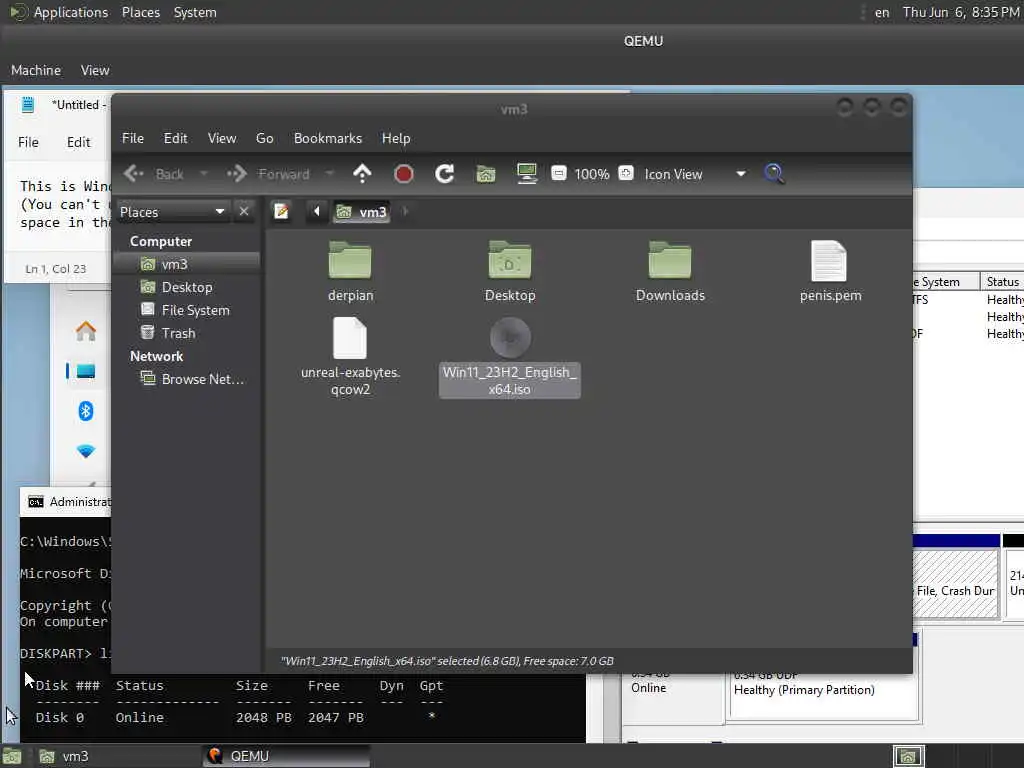This screenshot has height=768, width=1024.
Task: Toggle the location text entry pencil icon
Action: (281, 212)
